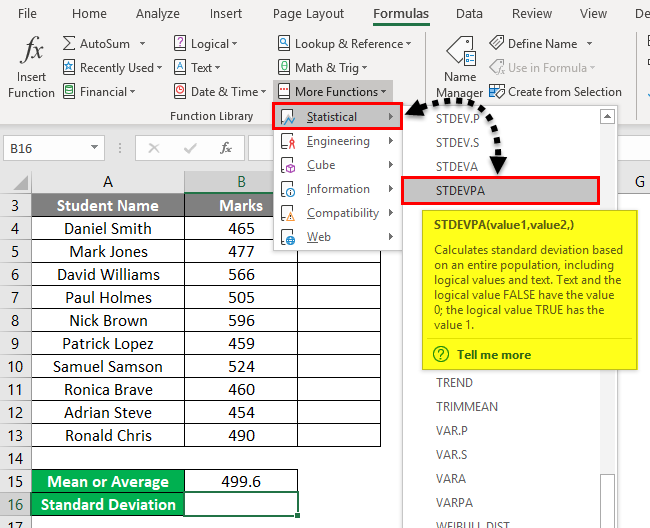Open the Logical functions icon
The height and width of the screenshot is (528, 650).
[x=180, y=44]
